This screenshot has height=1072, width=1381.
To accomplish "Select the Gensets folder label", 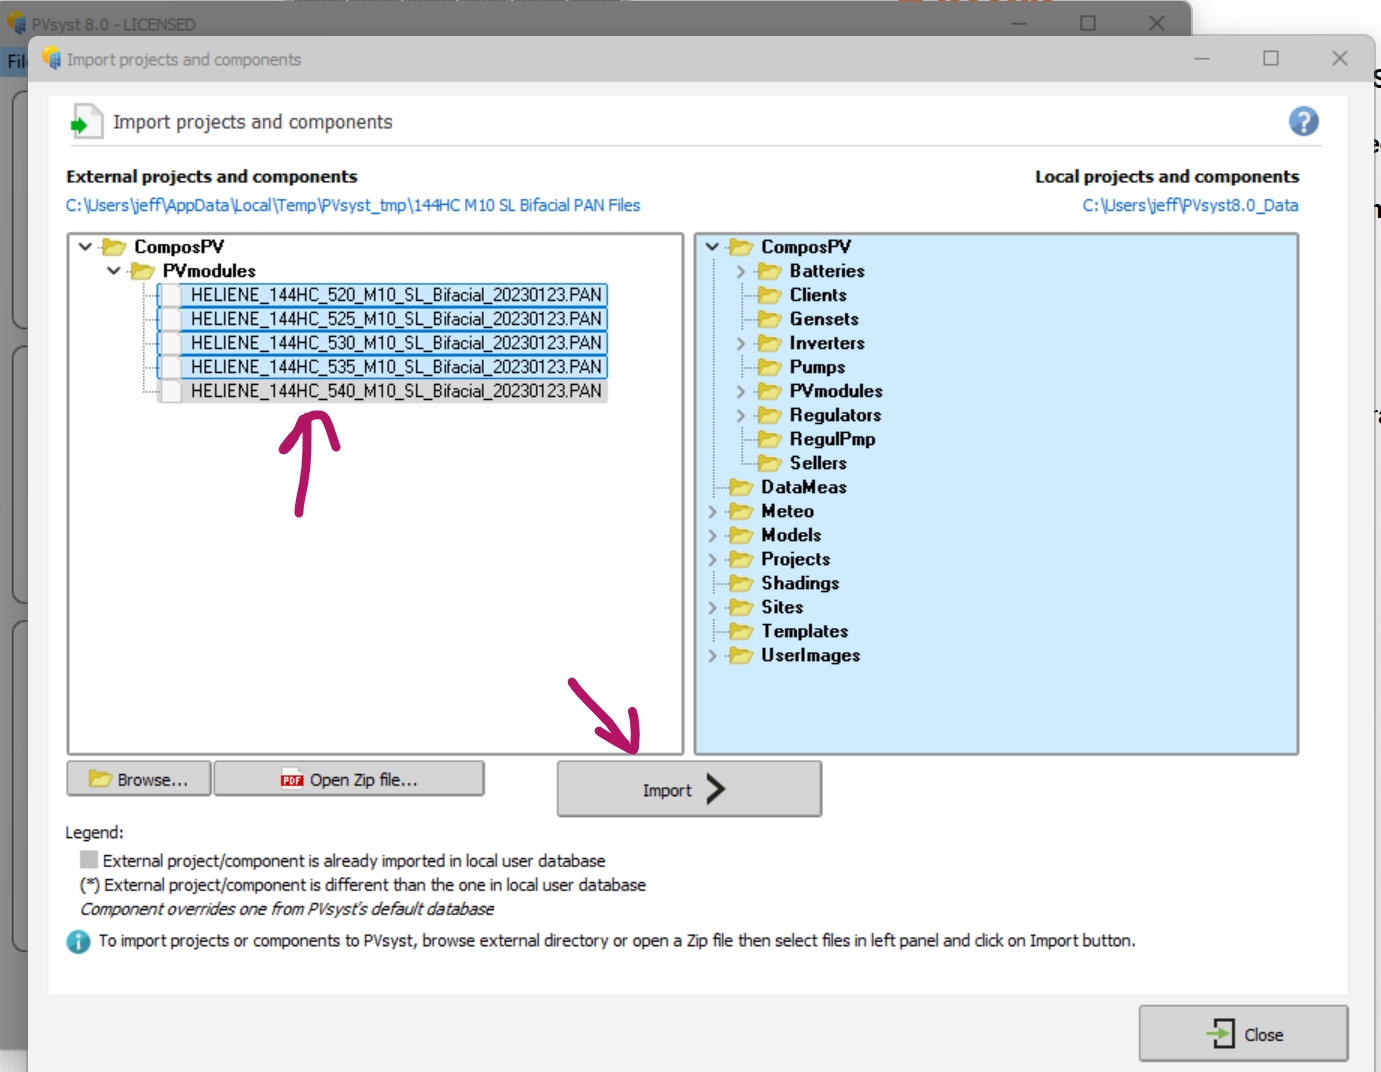I will 824,319.
